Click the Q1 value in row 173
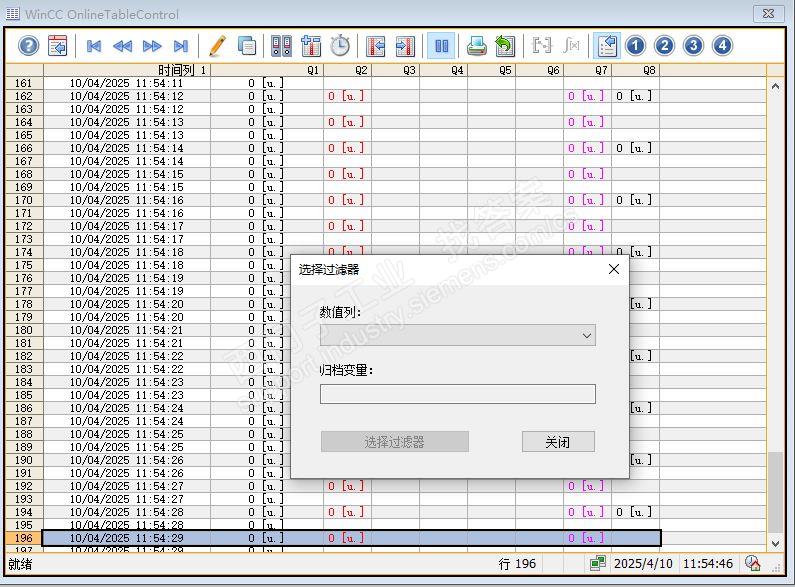795x587 pixels. click(x=267, y=239)
